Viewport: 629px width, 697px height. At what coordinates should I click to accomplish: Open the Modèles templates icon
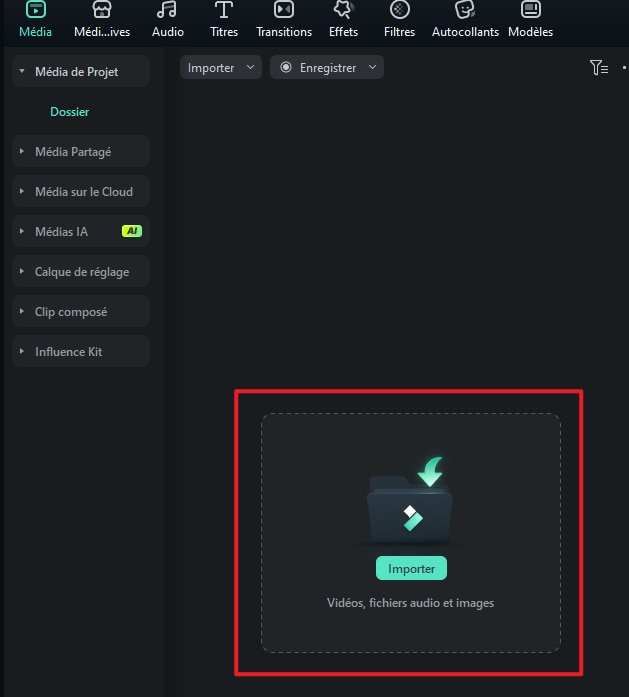[530, 9]
